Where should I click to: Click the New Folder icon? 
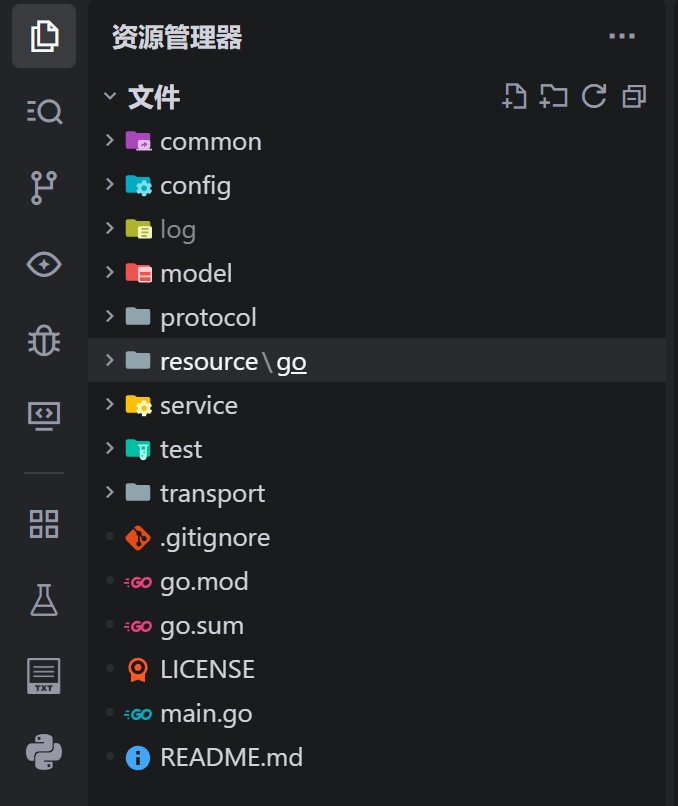[x=554, y=96]
